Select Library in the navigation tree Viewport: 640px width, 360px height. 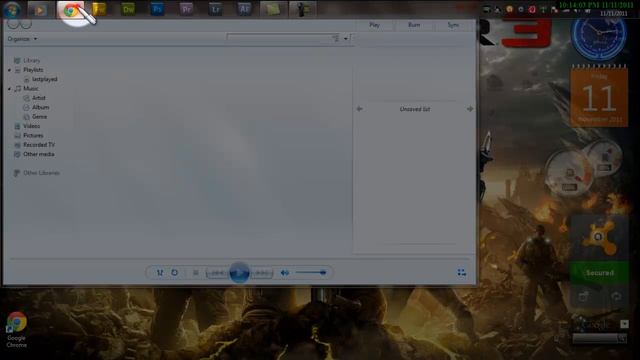pos(31,60)
